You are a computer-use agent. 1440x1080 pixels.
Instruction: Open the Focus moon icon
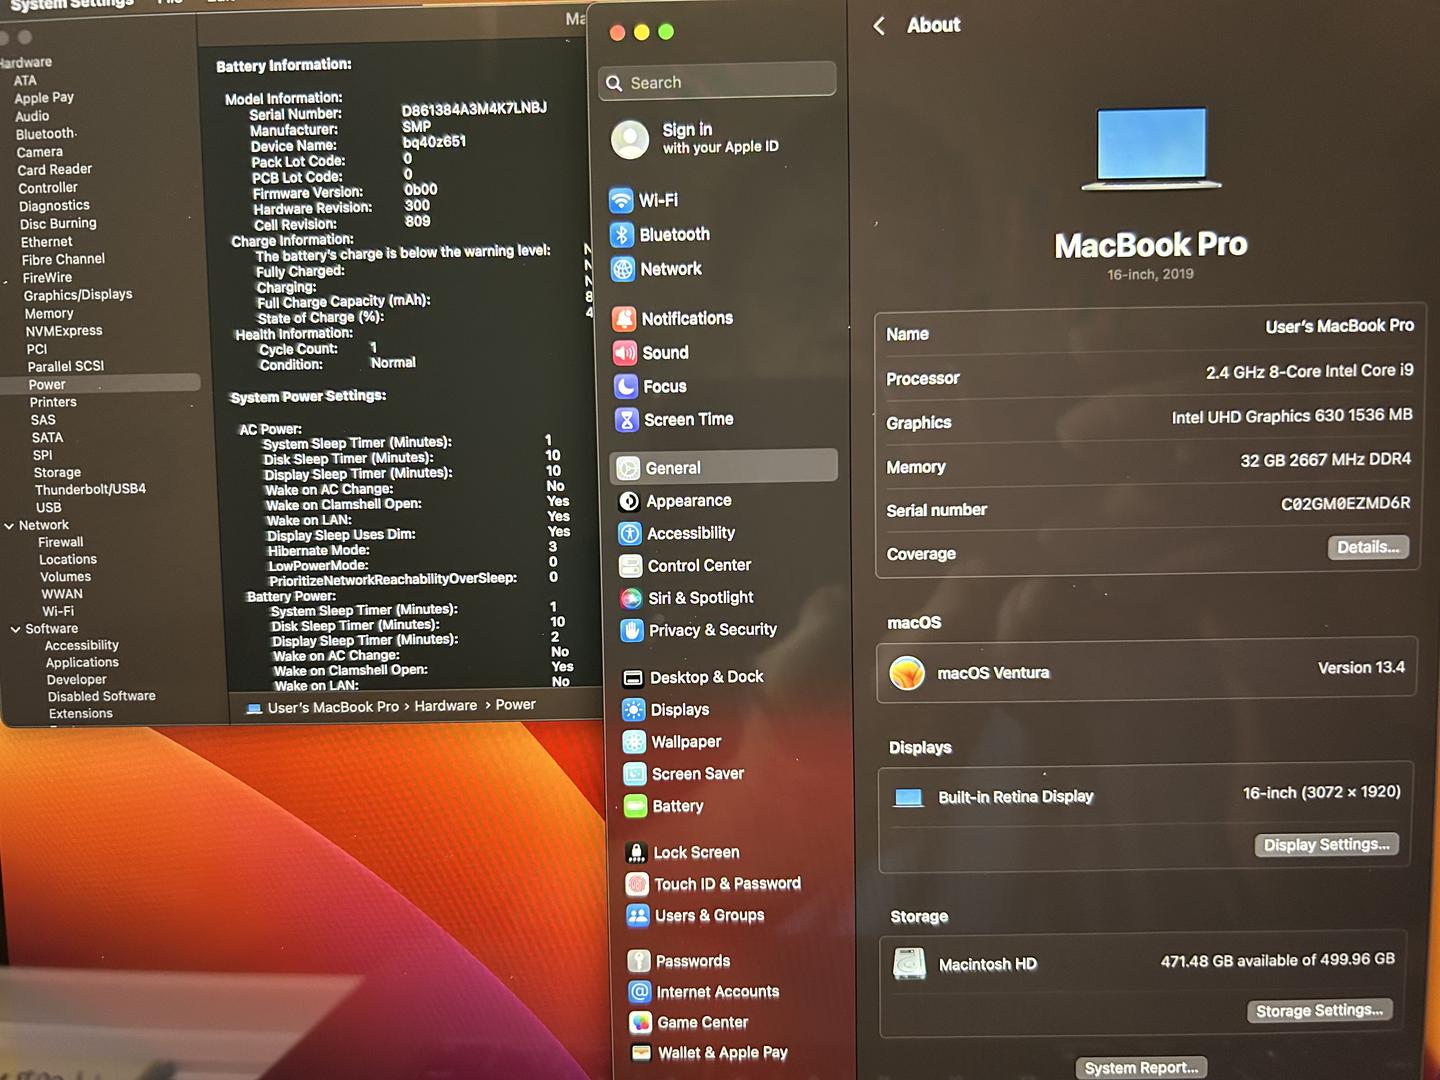(626, 387)
